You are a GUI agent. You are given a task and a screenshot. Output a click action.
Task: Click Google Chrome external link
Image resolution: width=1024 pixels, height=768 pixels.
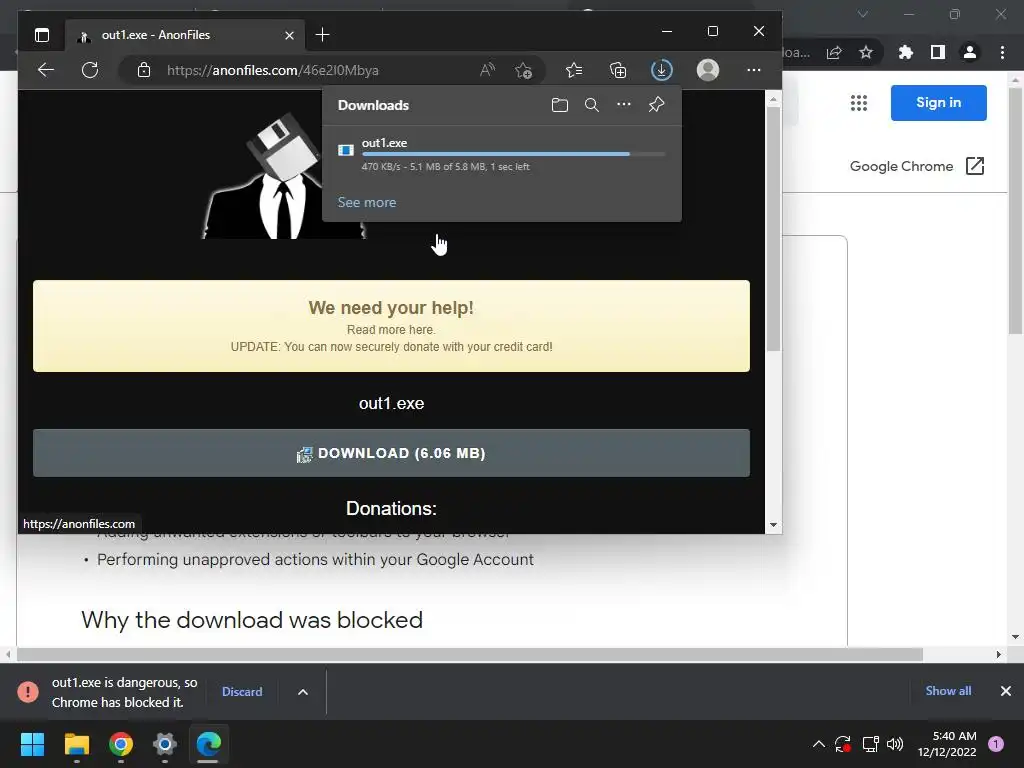coord(917,166)
